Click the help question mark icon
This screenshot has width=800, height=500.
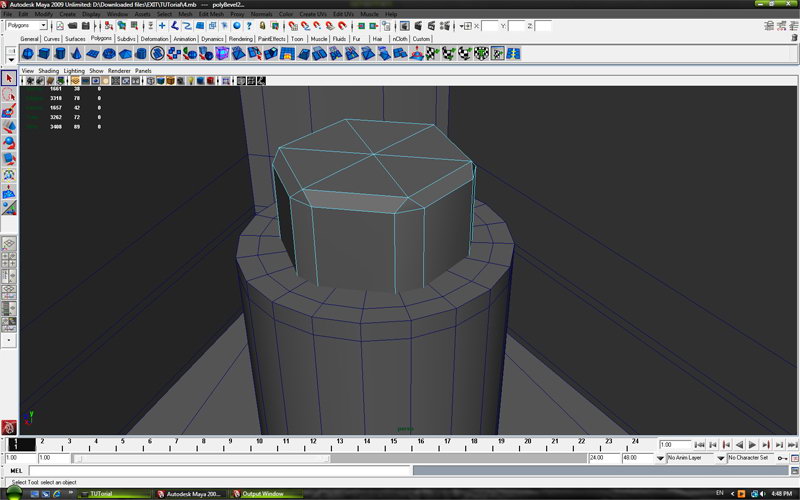click(x=249, y=26)
